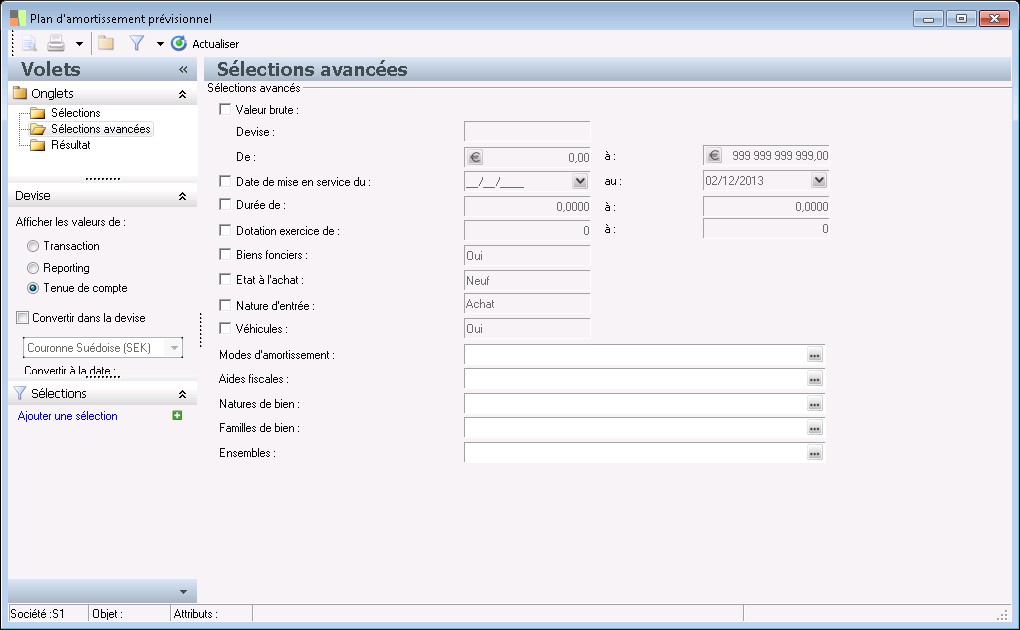
Task: Enable Convertir dans la devise checkbox
Action: tap(23, 318)
